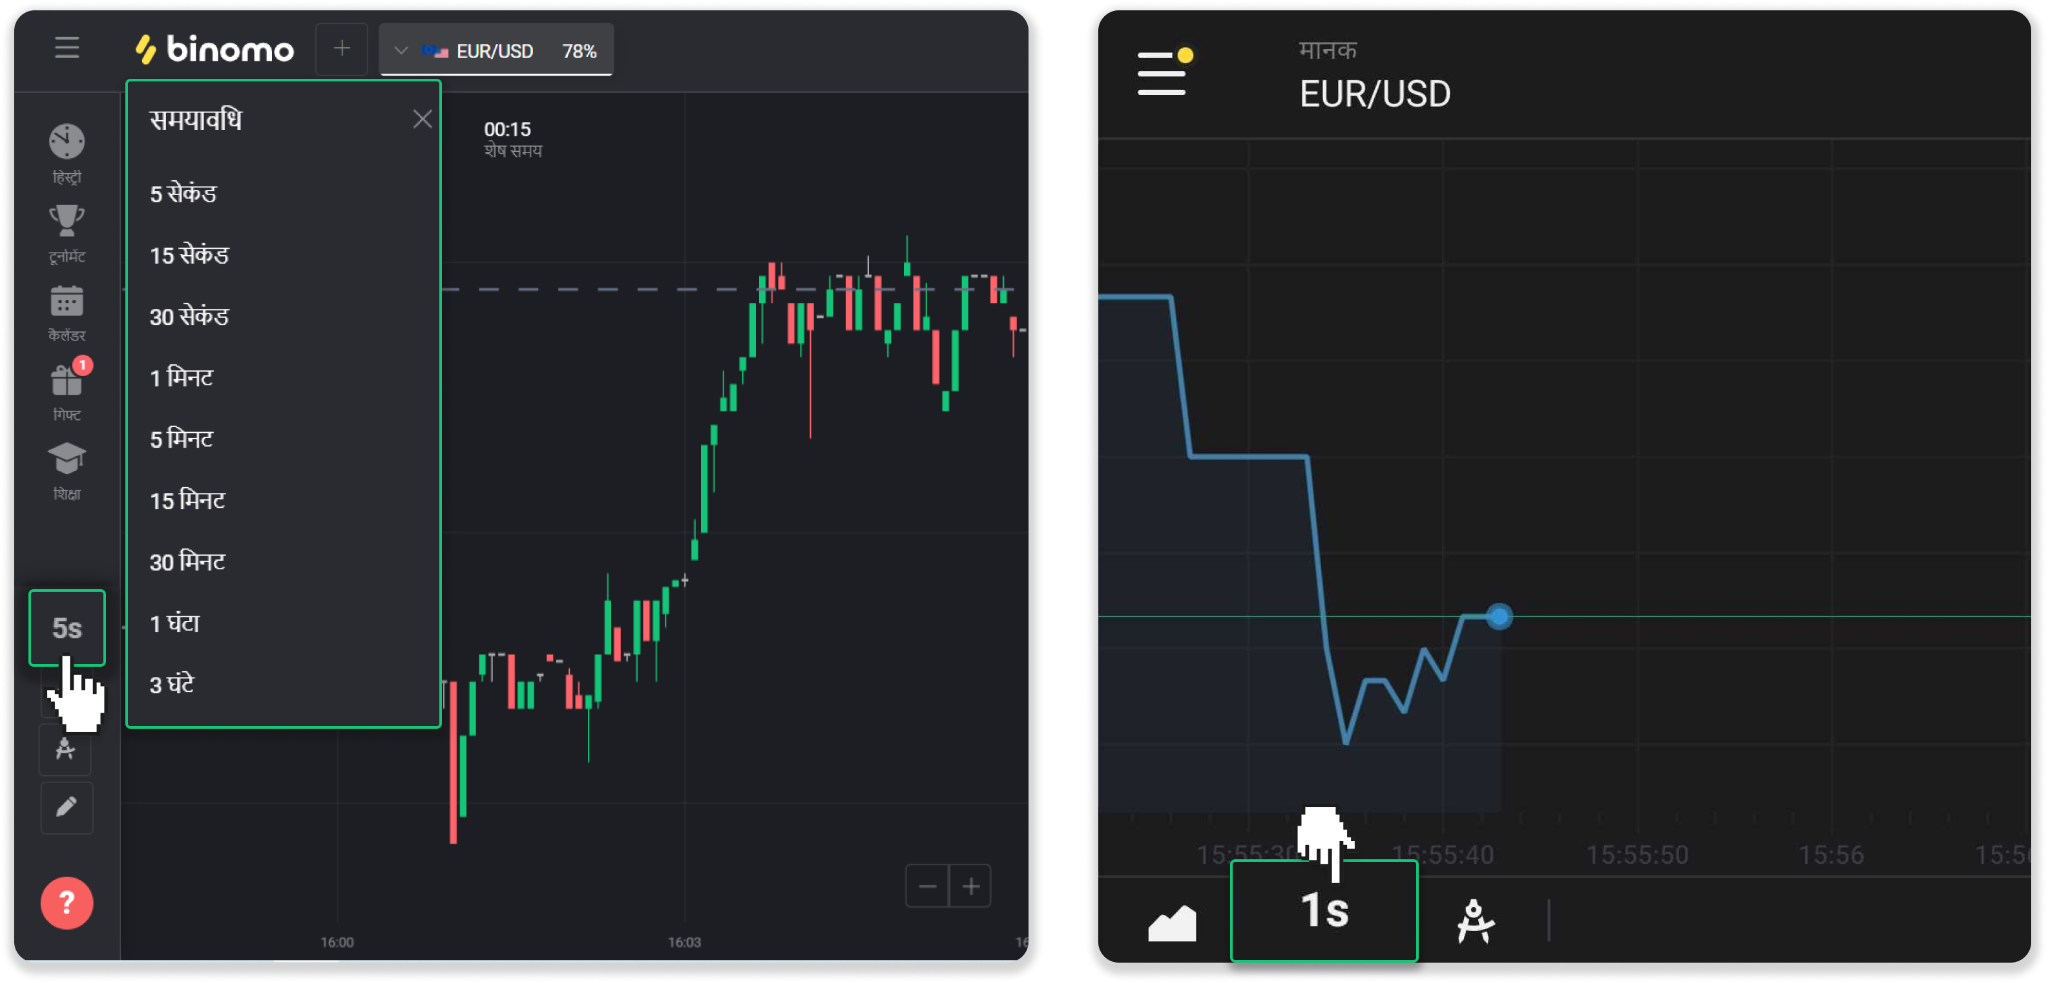
Task: Close the समयावधि timeframe panel
Action: click(x=422, y=119)
